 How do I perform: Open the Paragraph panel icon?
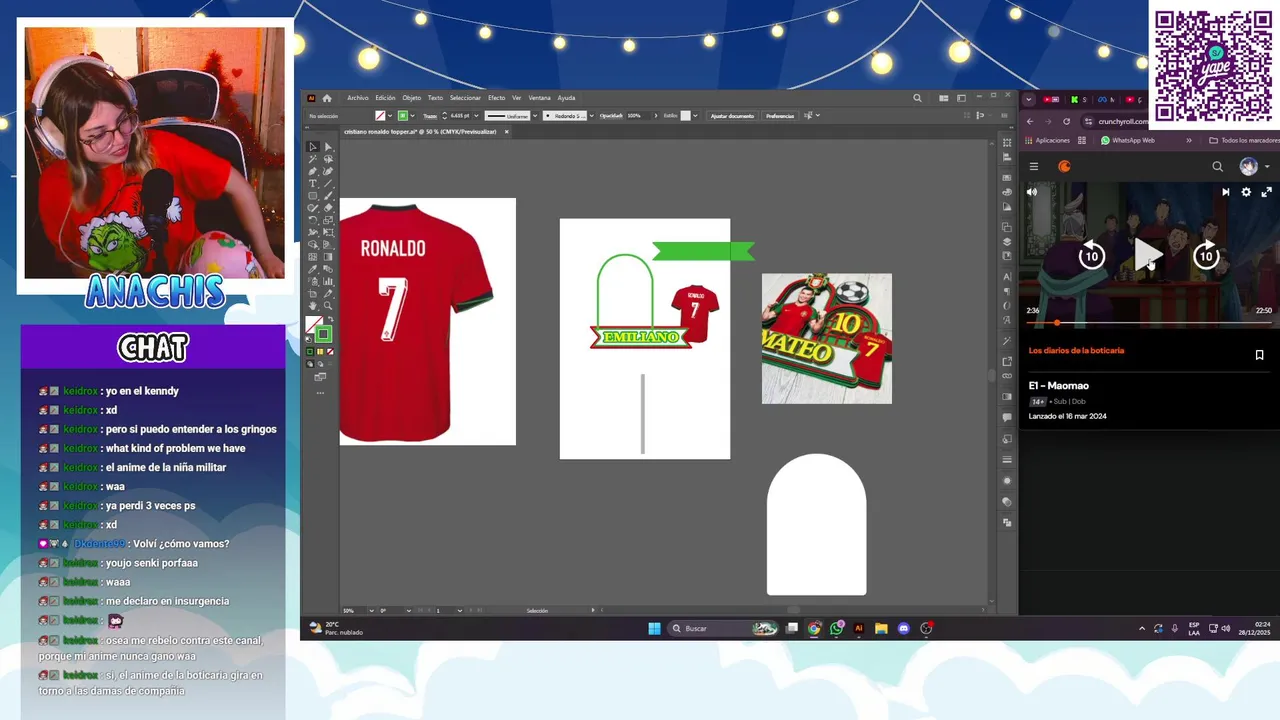1007,291
